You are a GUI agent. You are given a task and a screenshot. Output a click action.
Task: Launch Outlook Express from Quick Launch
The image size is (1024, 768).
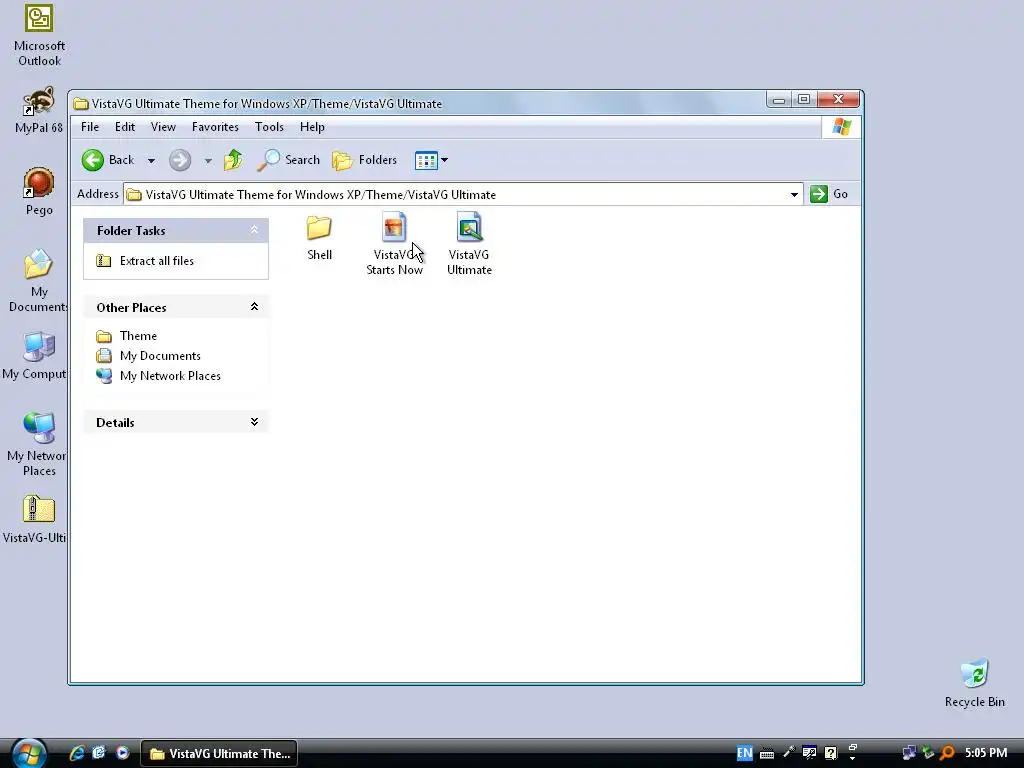pos(99,753)
